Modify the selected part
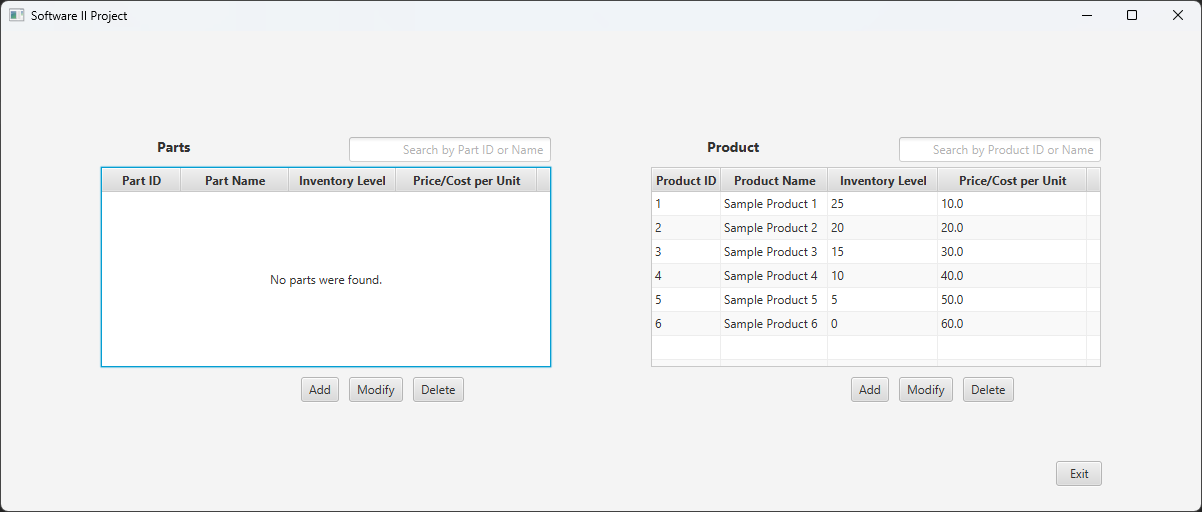Image resolution: width=1202 pixels, height=512 pixels. 376,390
